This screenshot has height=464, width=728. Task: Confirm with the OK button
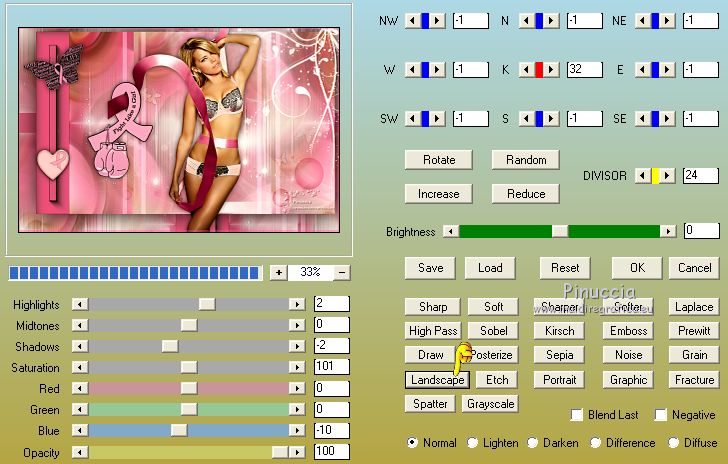[x=637, y=268]
